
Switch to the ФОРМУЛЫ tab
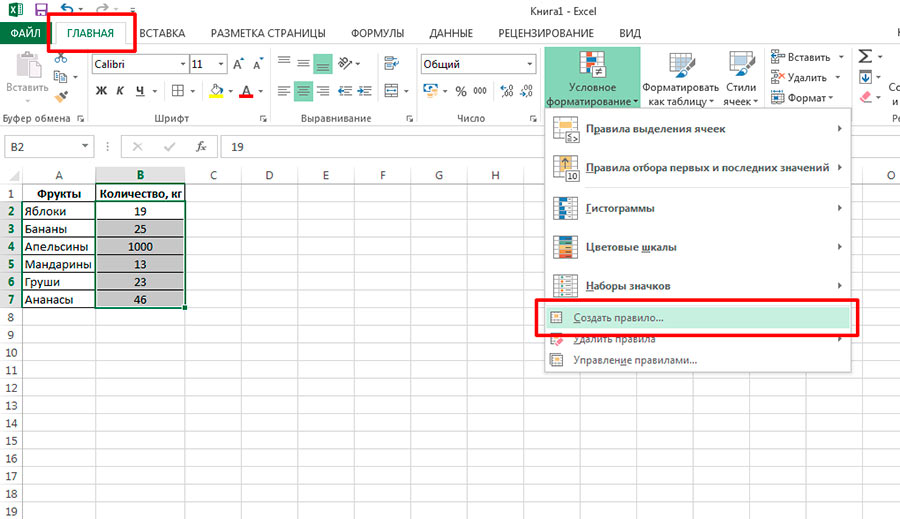(377, 33)
